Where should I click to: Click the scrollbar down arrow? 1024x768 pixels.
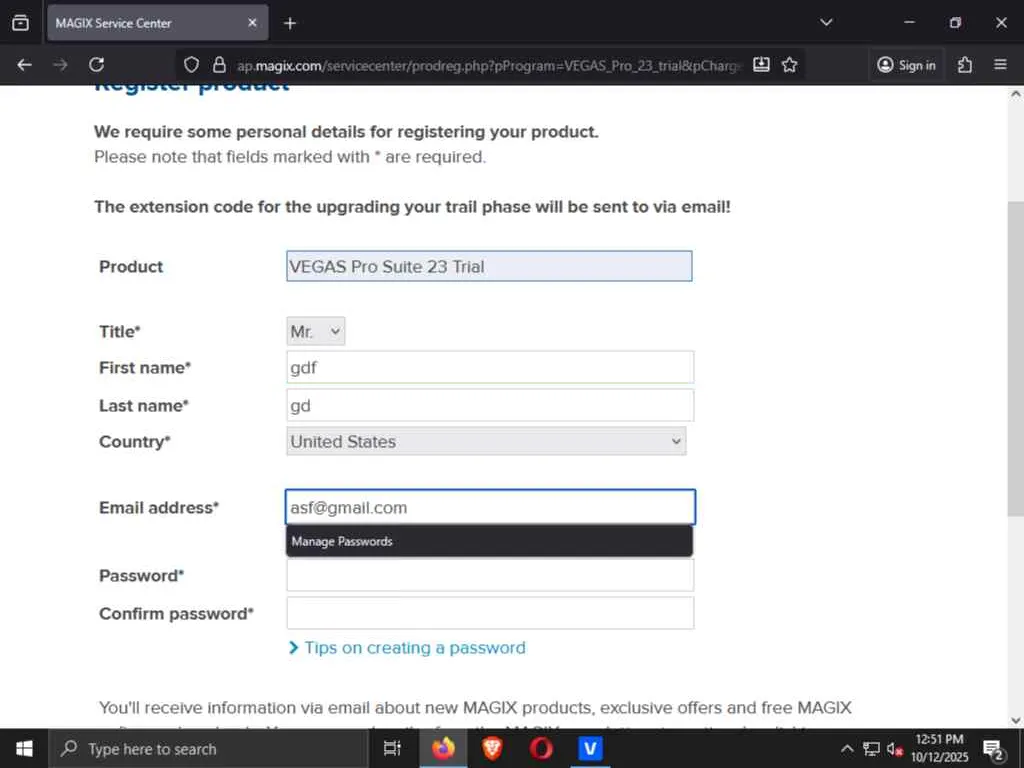click(1016, 721)
